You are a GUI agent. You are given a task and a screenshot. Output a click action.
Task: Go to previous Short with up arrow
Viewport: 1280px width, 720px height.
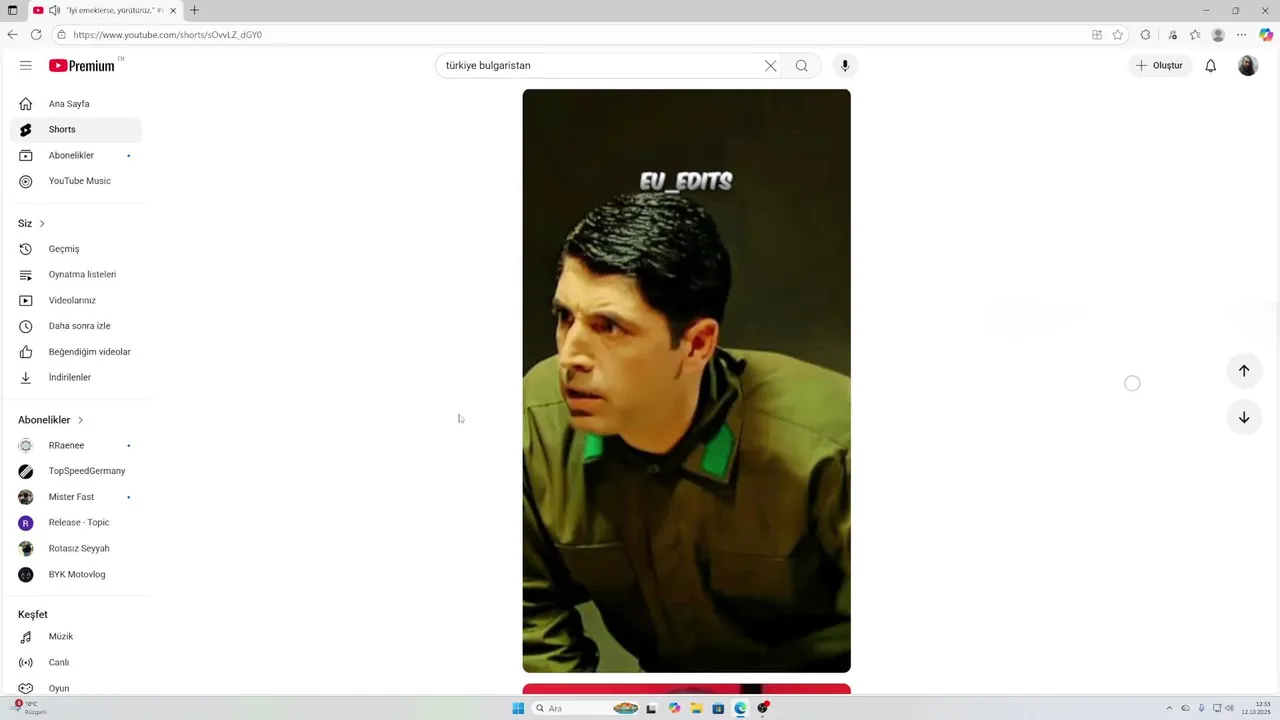coord(1244,371)
